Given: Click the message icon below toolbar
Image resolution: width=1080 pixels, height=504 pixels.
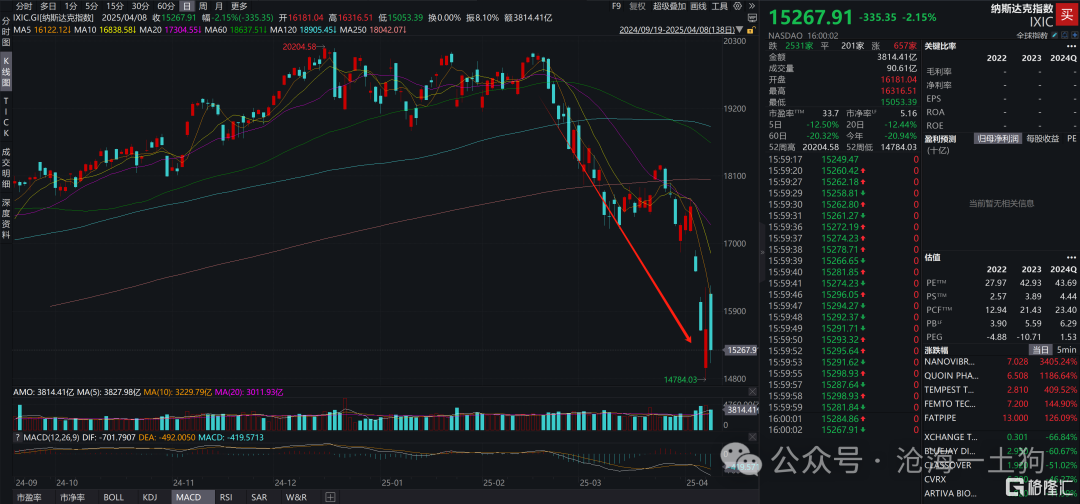Looking at the screenshot, I should pos(752,18).
